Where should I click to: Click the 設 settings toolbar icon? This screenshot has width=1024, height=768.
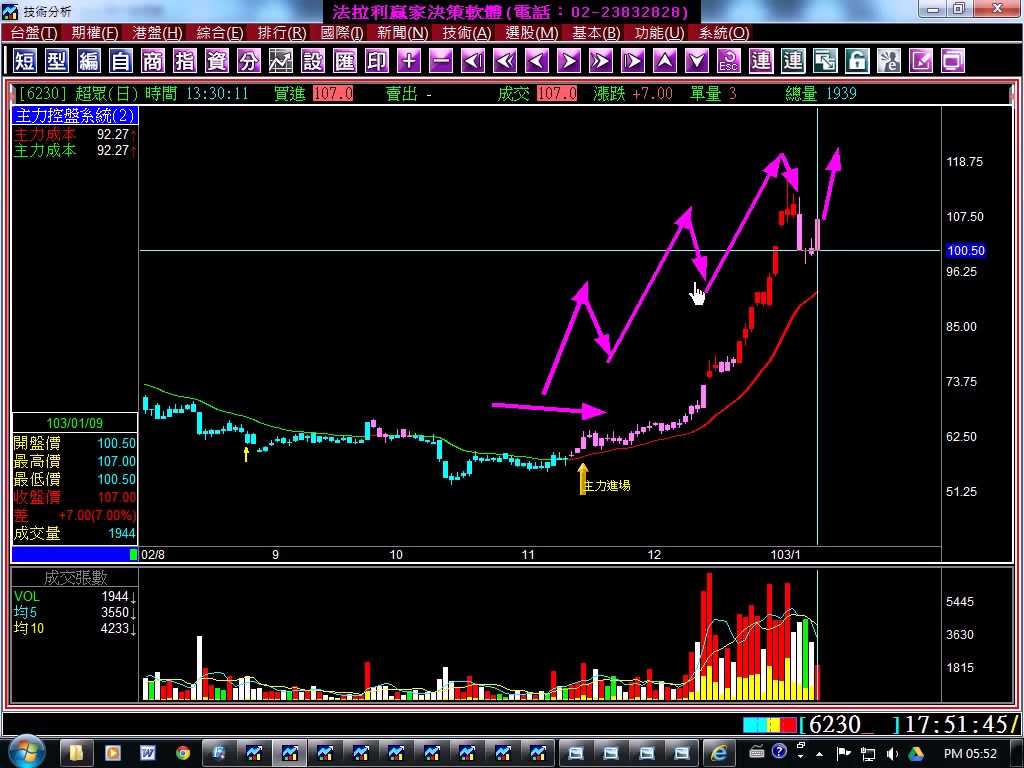point(313,61)
